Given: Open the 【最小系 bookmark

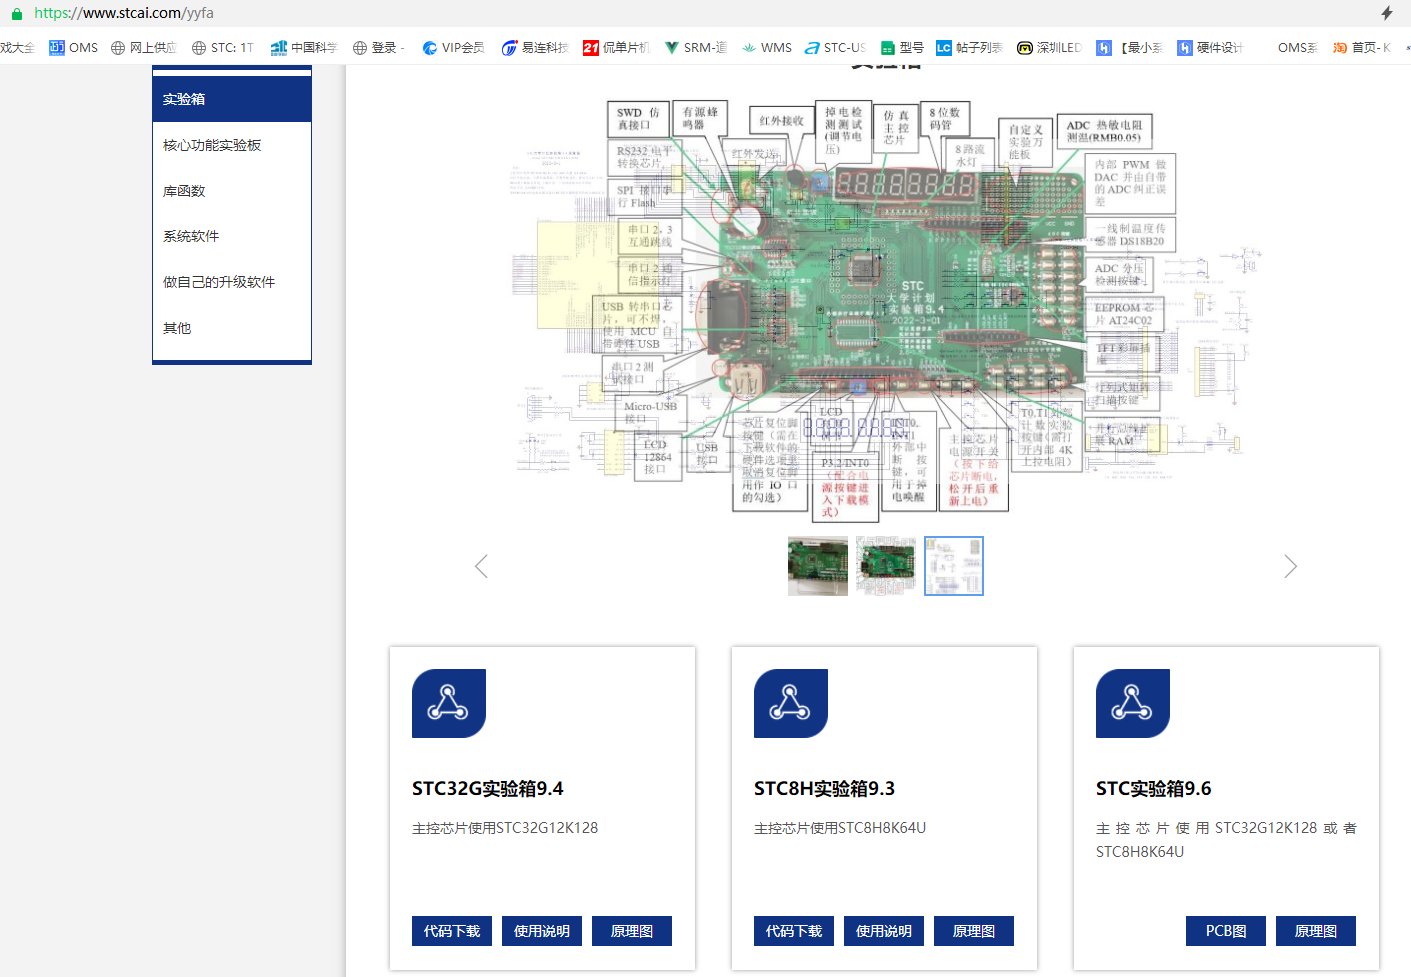Looking at the screenshot, I should pyautogui.click(x=1130, y=47).
